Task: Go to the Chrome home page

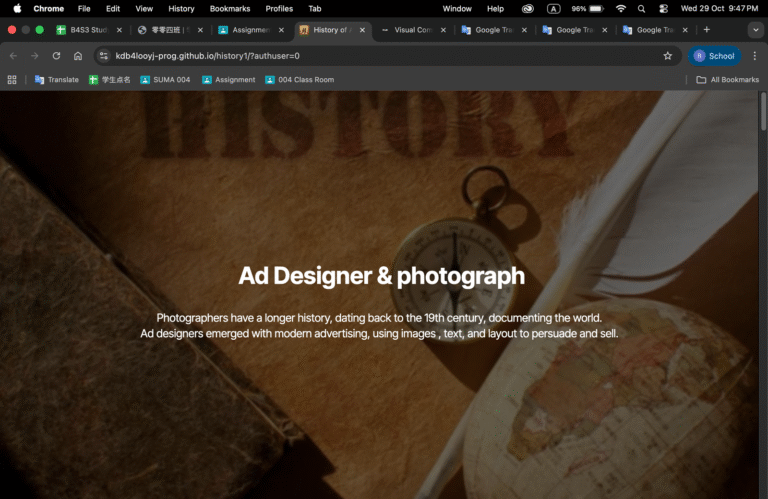Action: [78, 56]
